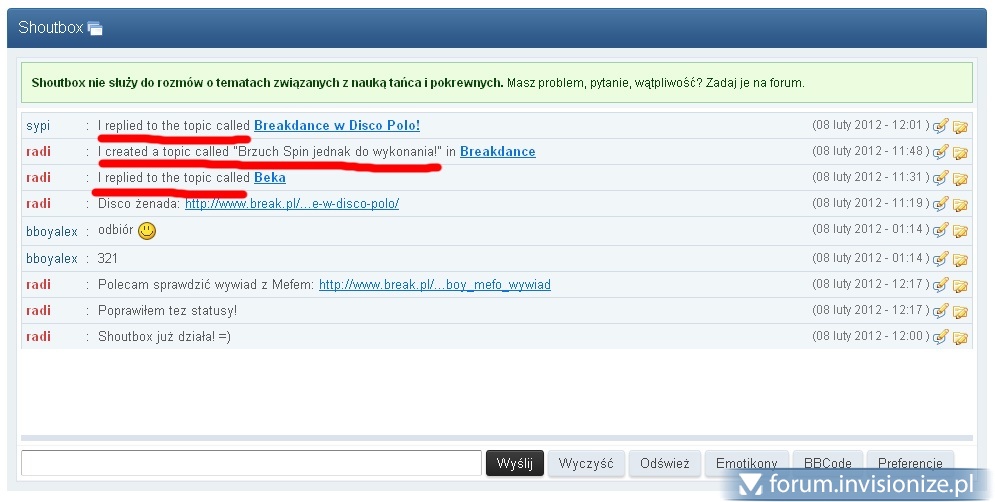Open the 'Breakdance w Disco Polo!' topic link

pos(337,126)
